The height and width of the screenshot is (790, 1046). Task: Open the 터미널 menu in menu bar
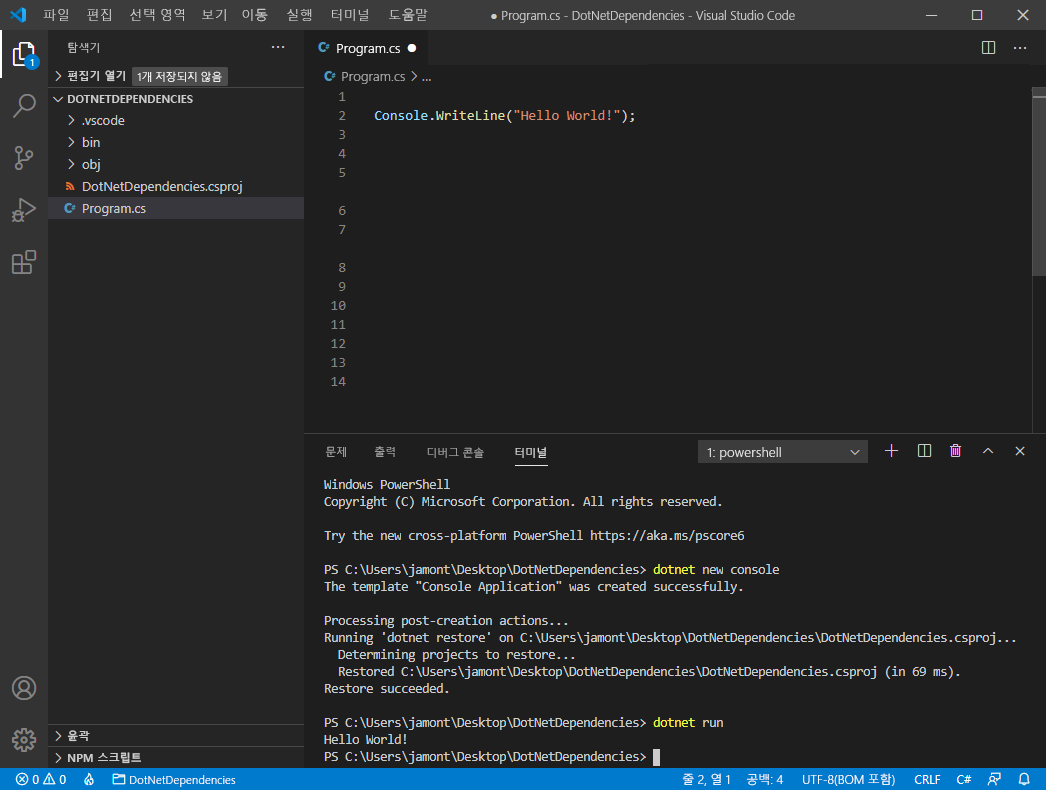point(349,14)
